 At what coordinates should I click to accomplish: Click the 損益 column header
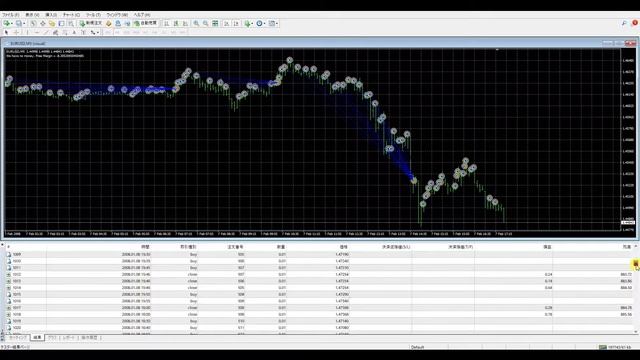[547, 247]
